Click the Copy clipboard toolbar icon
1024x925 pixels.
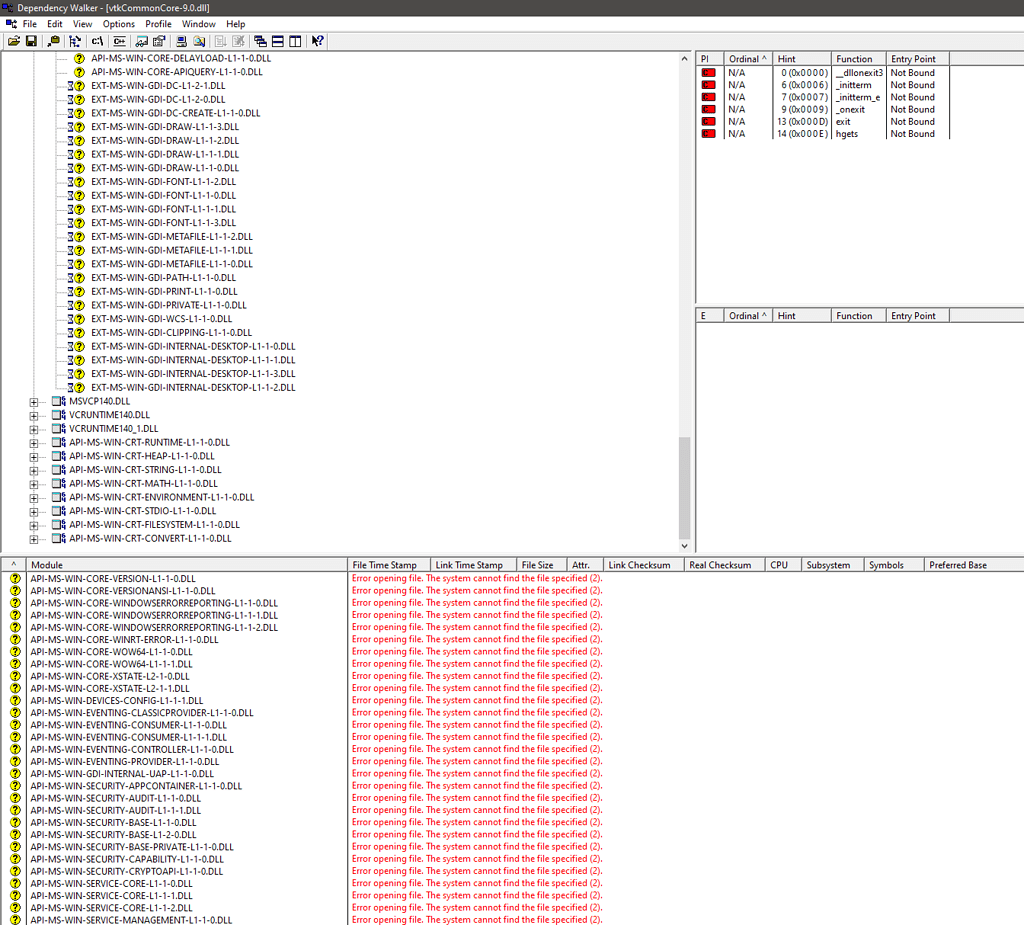click(53, 41)
